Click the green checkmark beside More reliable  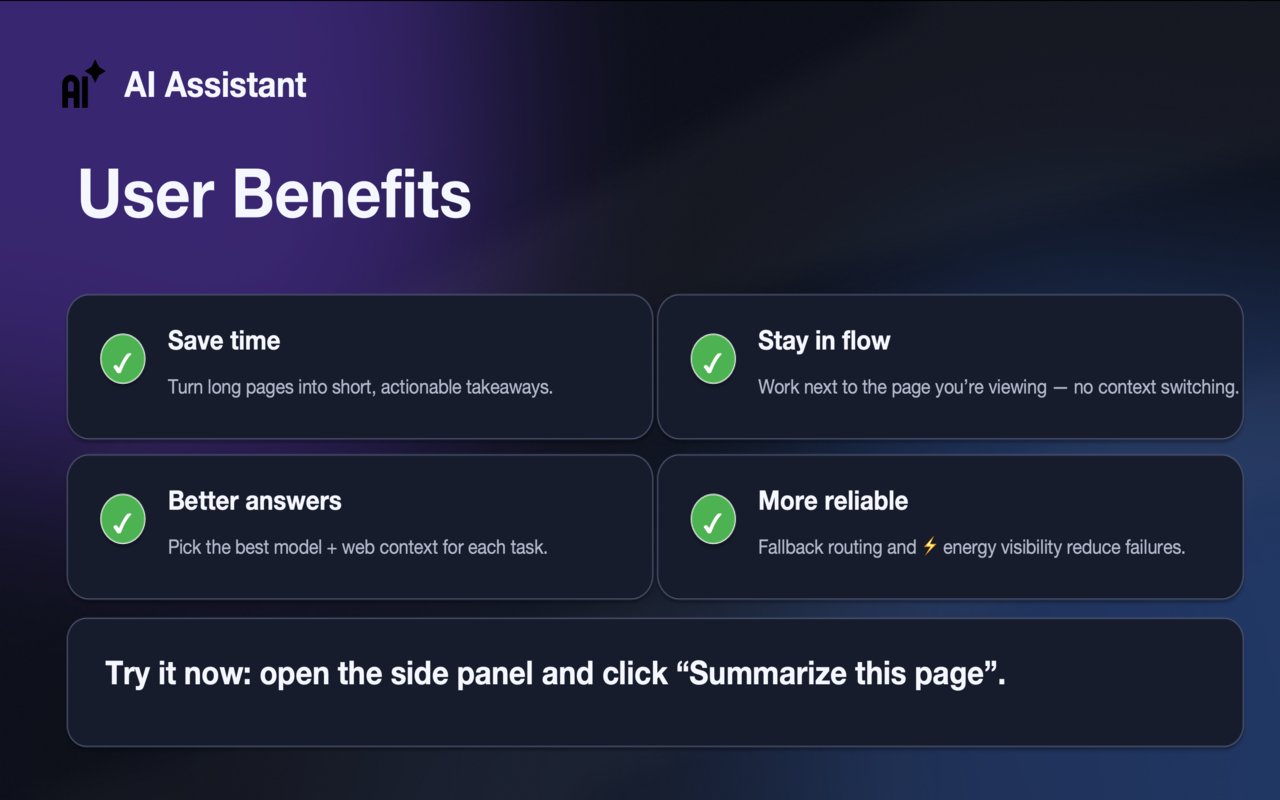pyautogui.click(x=713, y=519)
